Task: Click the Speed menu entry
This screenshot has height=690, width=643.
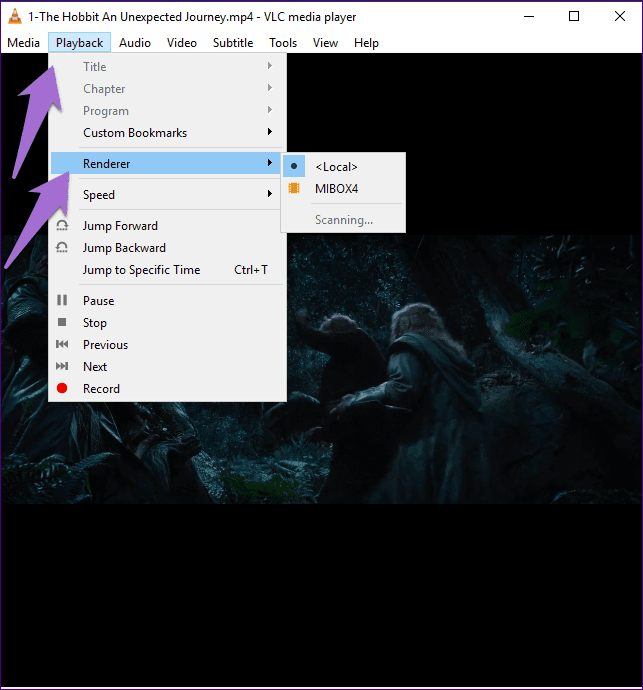Action: point(167,195)
